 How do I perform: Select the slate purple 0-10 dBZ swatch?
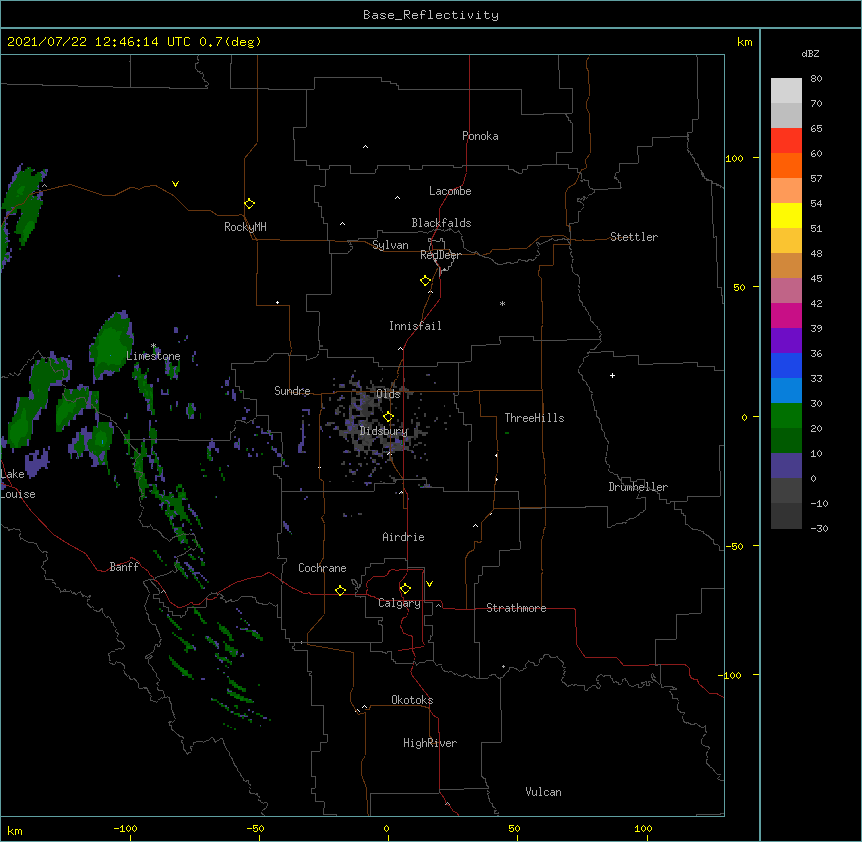tap(786, 466)
